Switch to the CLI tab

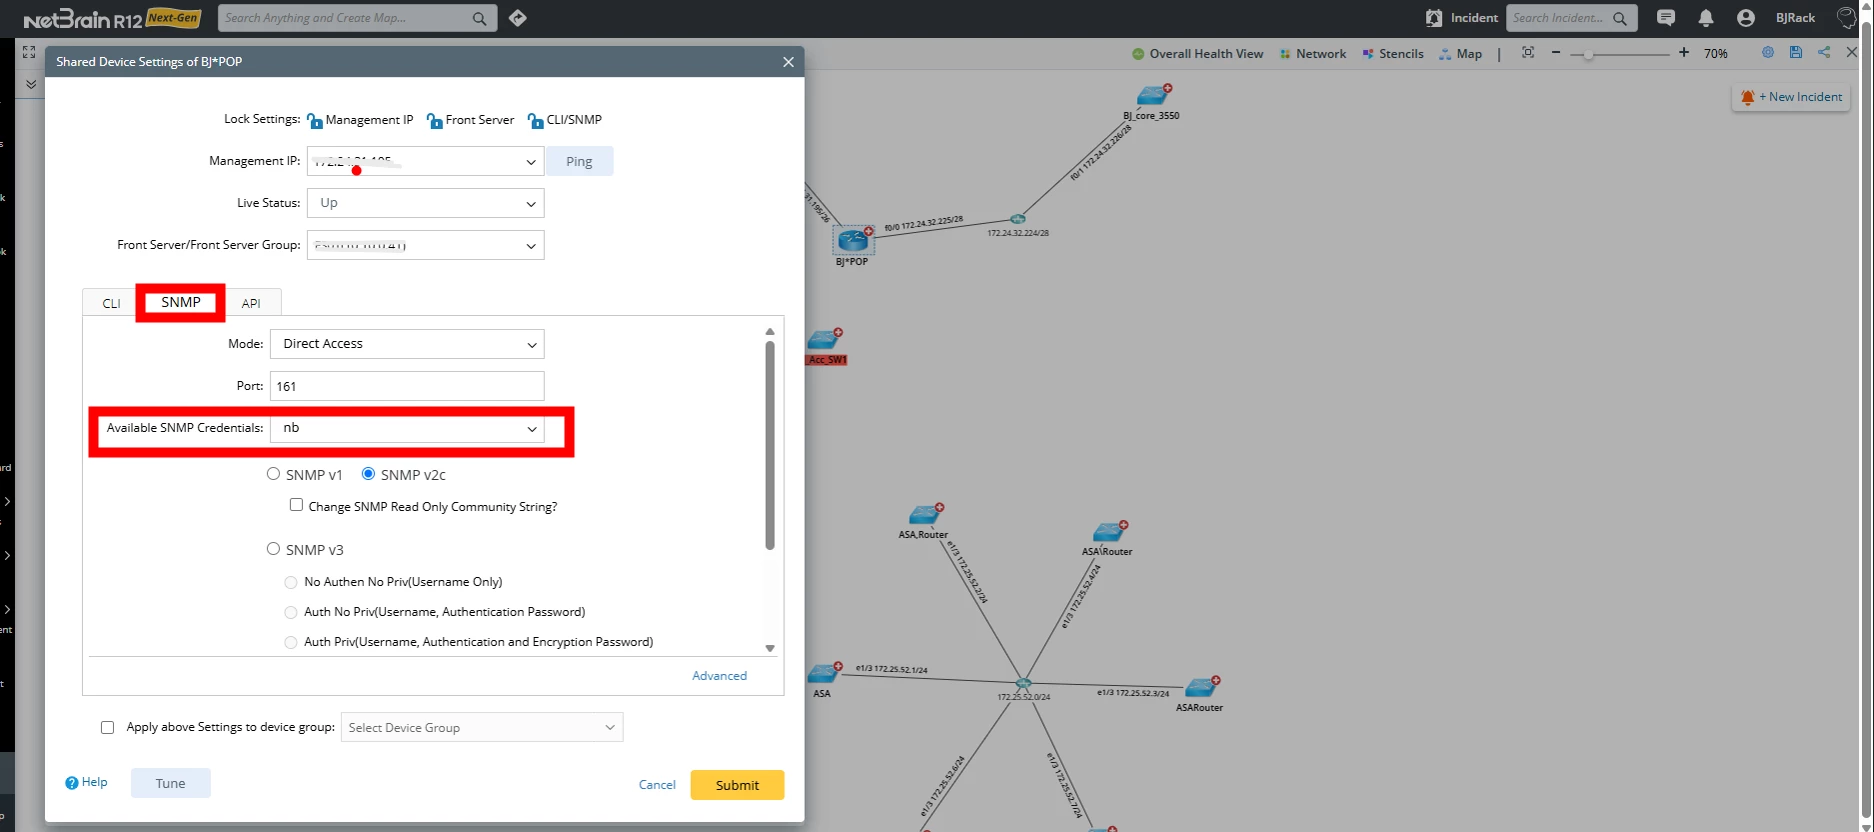point(111,303)
